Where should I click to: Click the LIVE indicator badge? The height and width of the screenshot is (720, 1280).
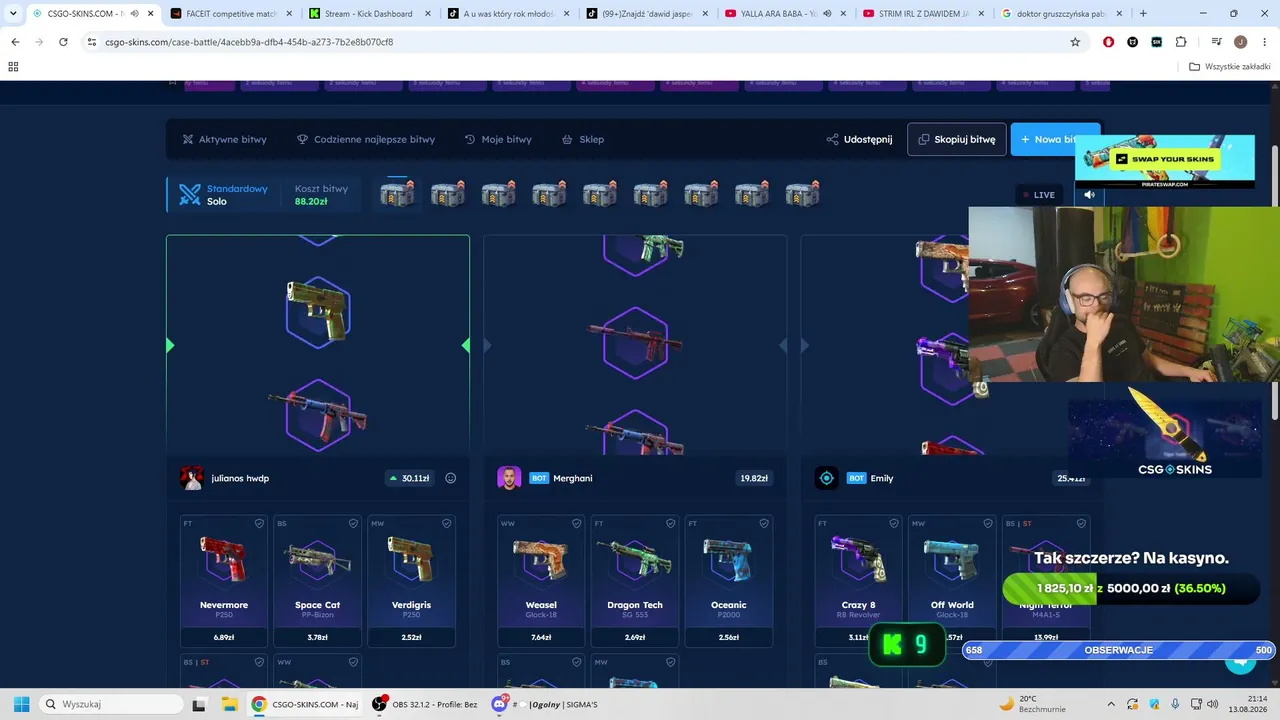pyautogui.click(x=1038, y=195)
